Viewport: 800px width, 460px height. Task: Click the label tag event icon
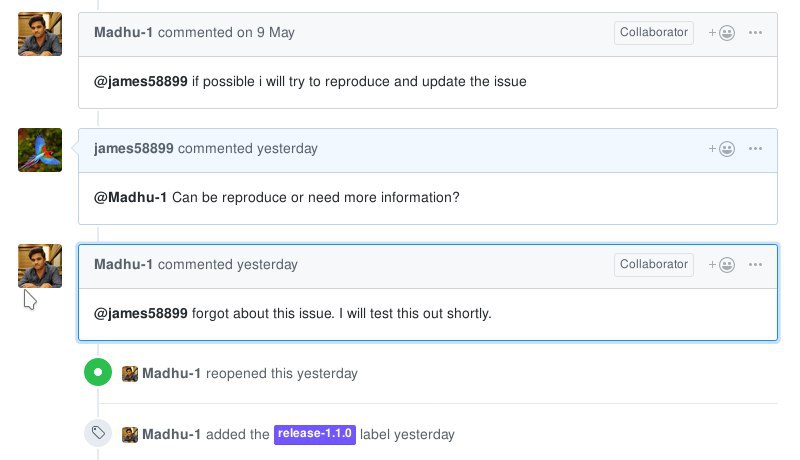(x=98, y=433)
